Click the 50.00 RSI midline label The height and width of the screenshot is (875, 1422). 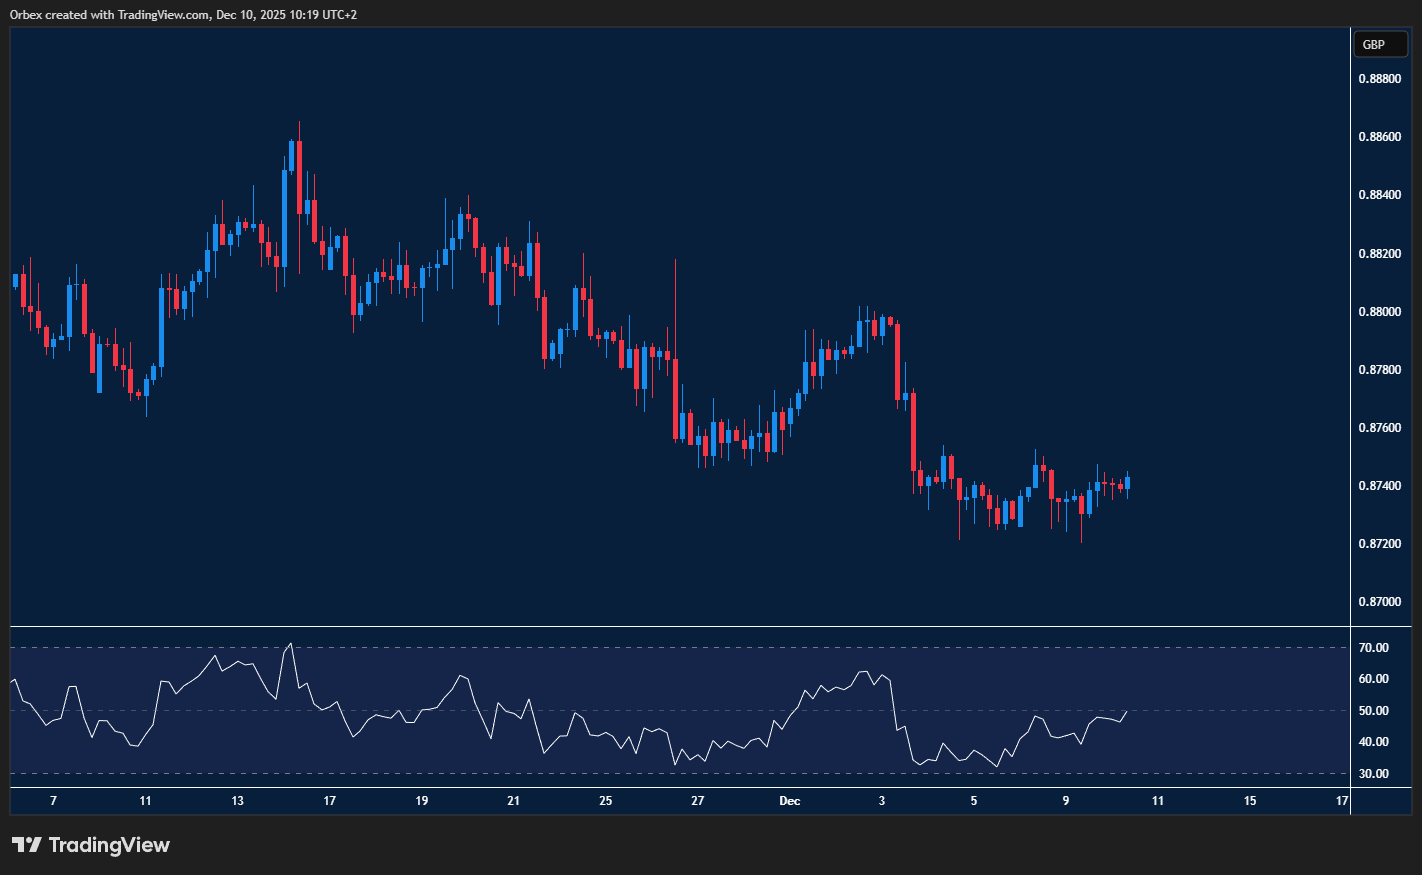[1373, 711]
